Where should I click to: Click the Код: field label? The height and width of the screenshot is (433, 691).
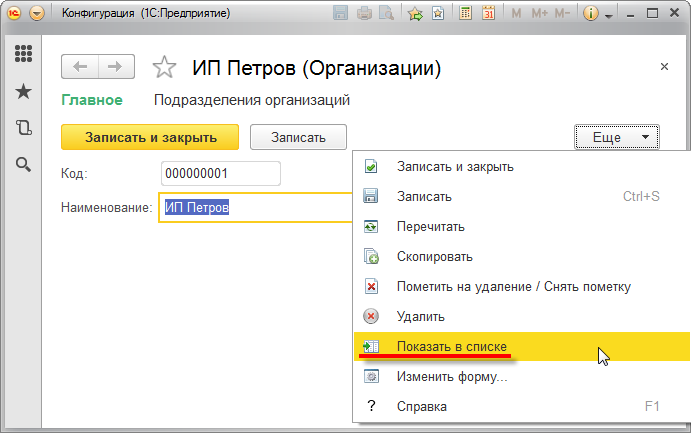point(74,174)
